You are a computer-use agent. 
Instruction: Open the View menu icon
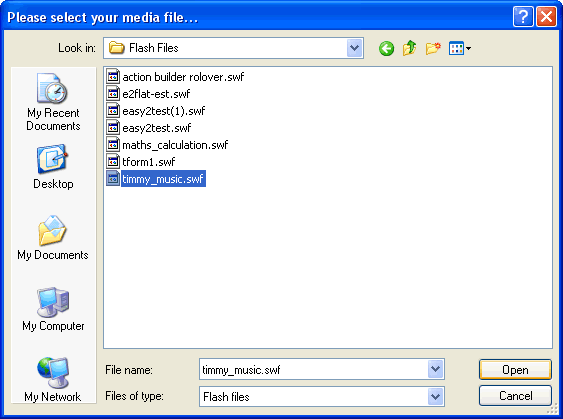pyautogui.click(x=460, y=48)
